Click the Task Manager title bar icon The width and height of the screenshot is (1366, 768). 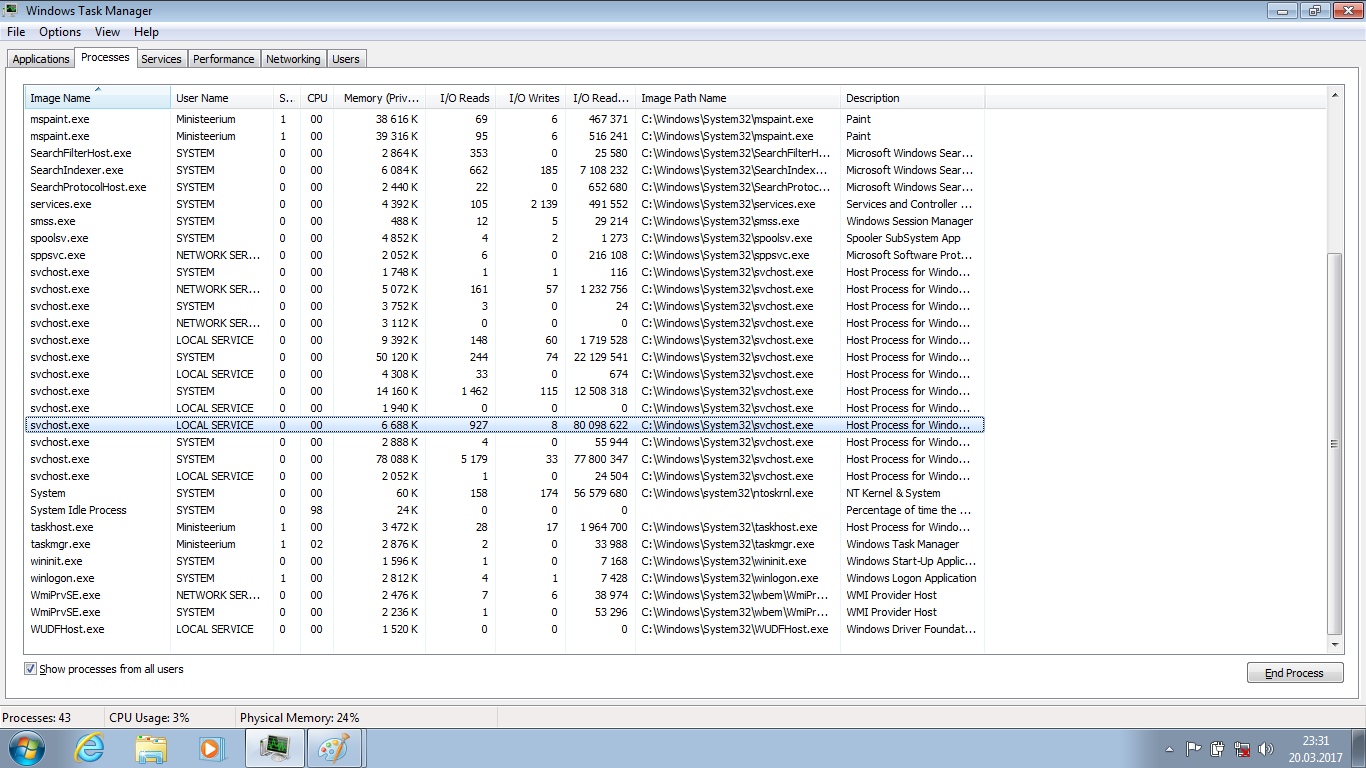pos(11,11)
